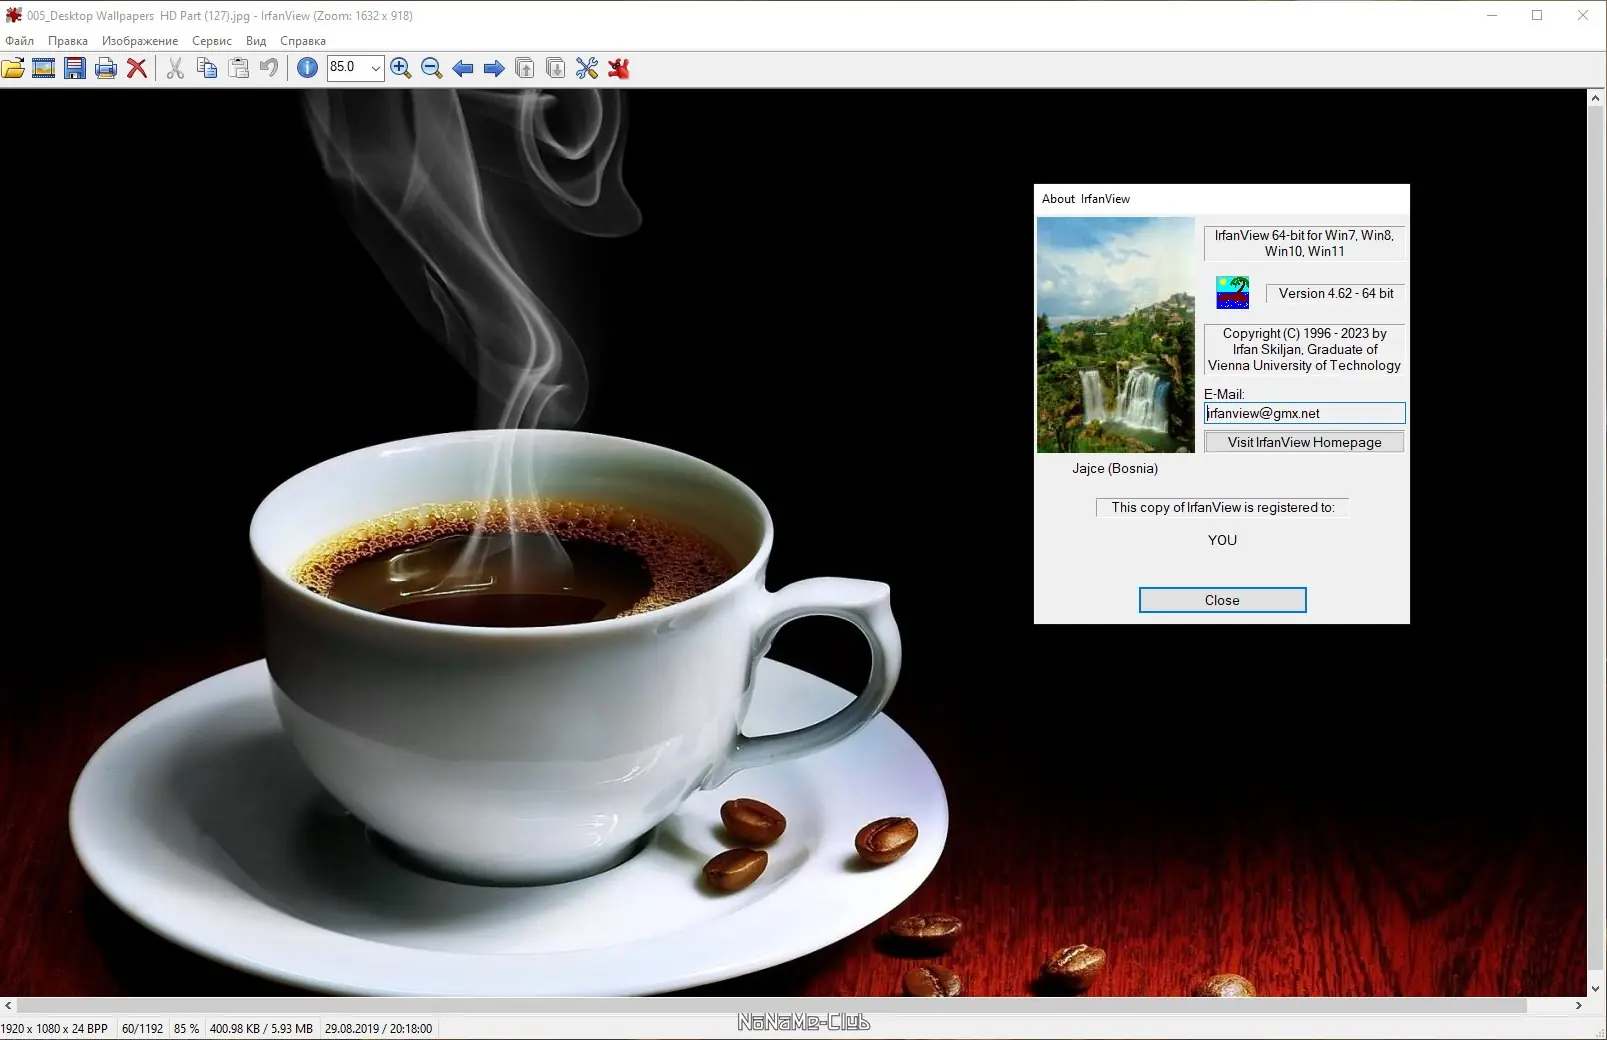Minimize the IrfanView window

[x=1492, y=15]
